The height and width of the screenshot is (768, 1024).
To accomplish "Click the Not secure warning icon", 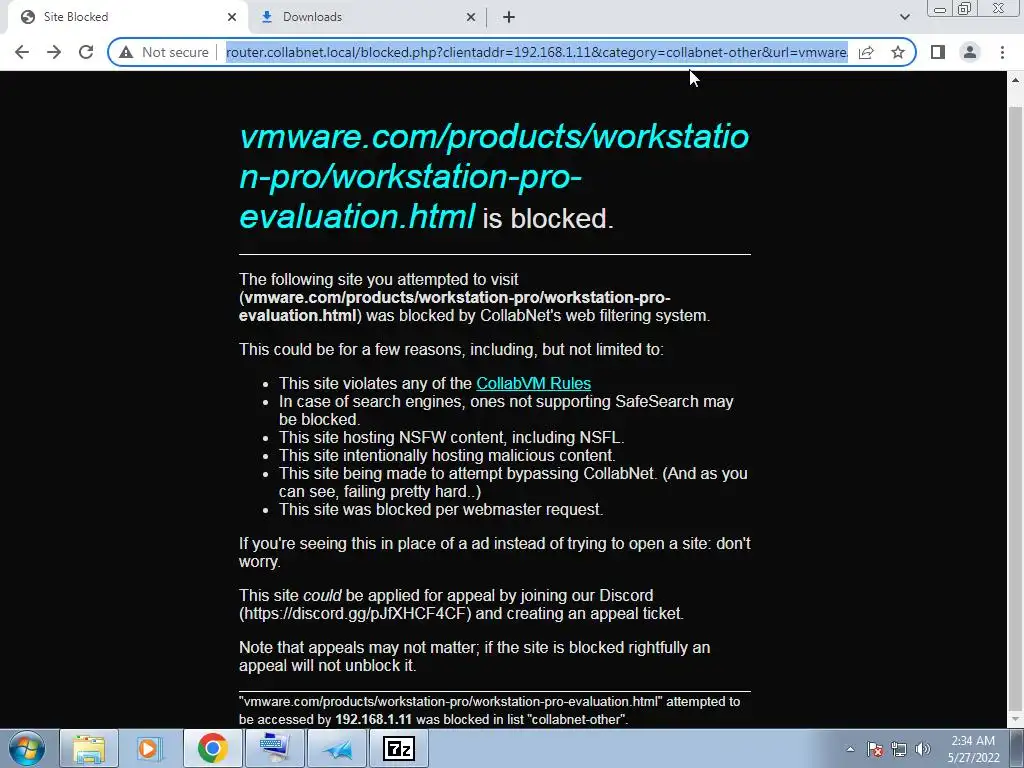I will point(126,52).
